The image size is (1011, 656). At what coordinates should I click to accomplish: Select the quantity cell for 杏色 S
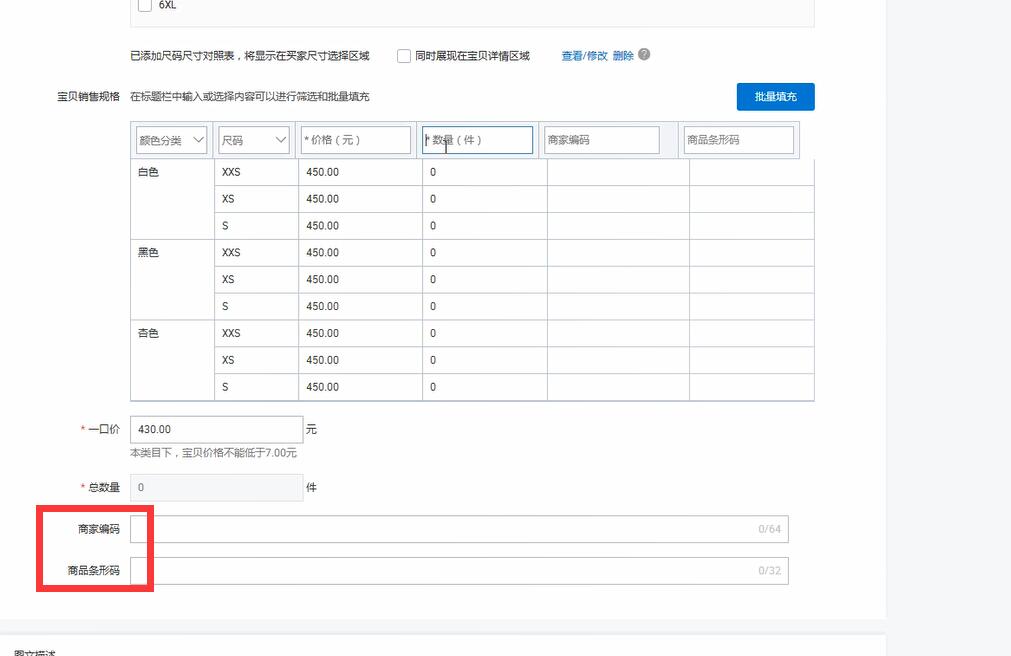pyautogui.click(x=484, y=387)
